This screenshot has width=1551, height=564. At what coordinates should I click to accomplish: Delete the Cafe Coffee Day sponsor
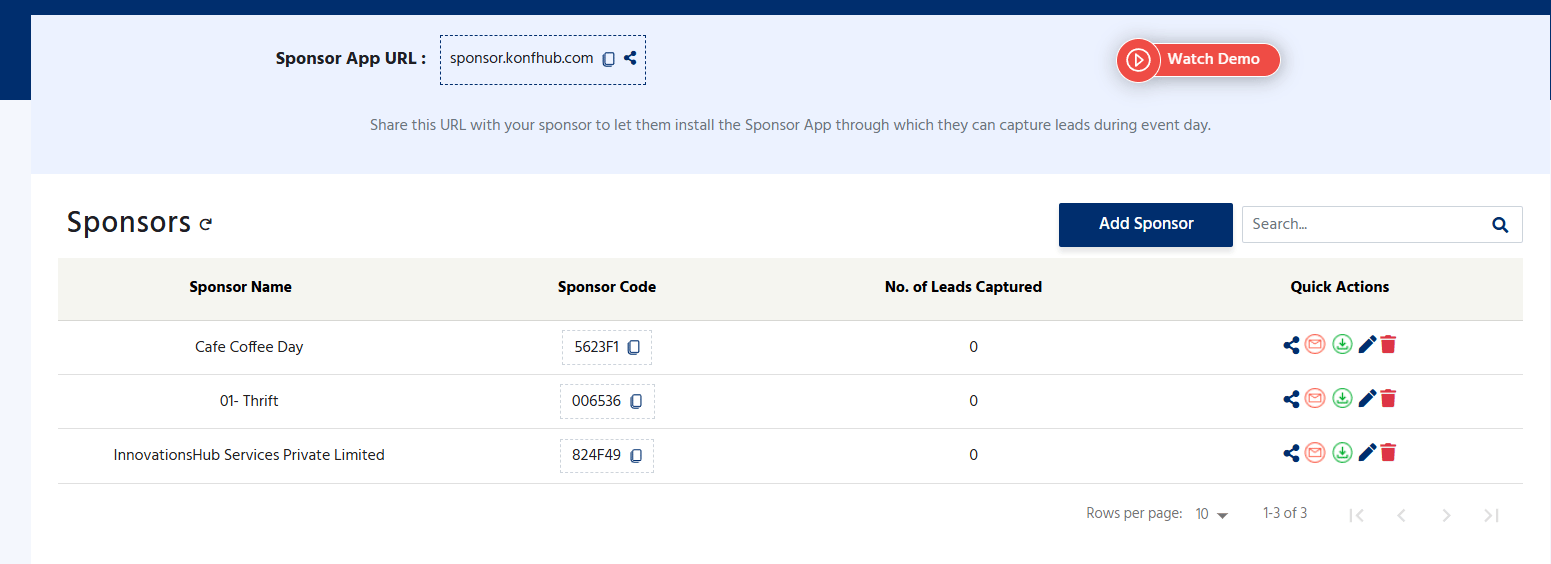1388,344
